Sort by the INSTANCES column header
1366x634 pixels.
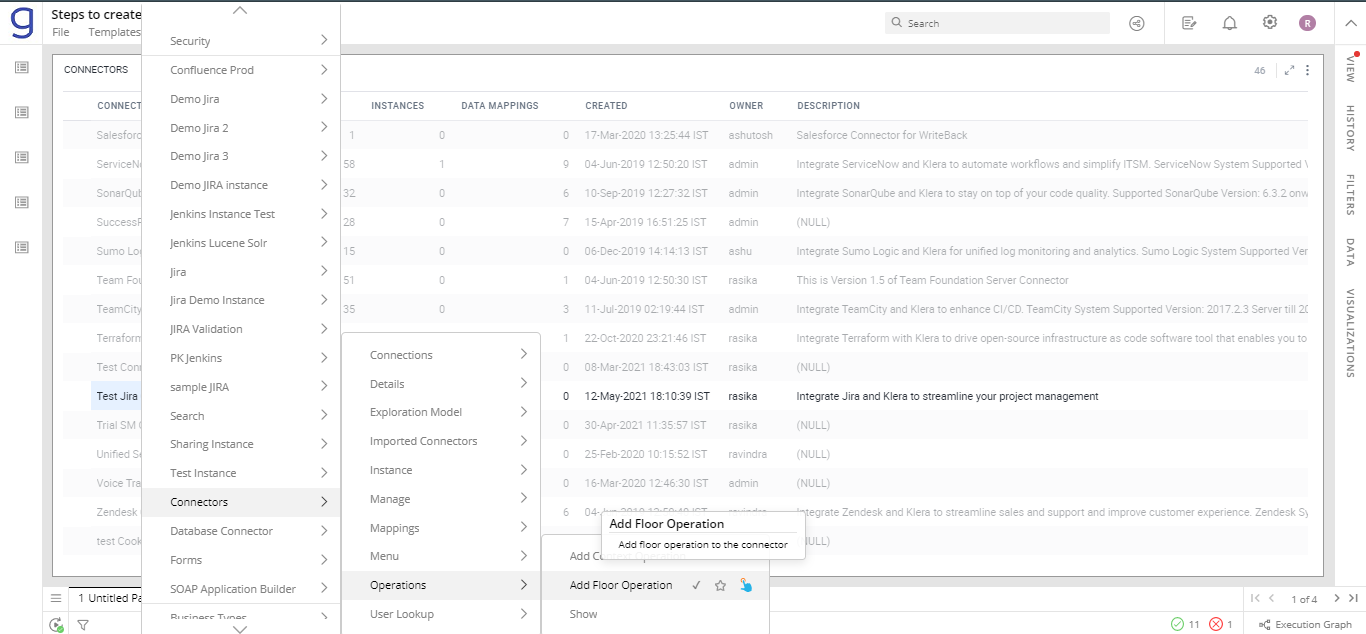click(397, 105)
